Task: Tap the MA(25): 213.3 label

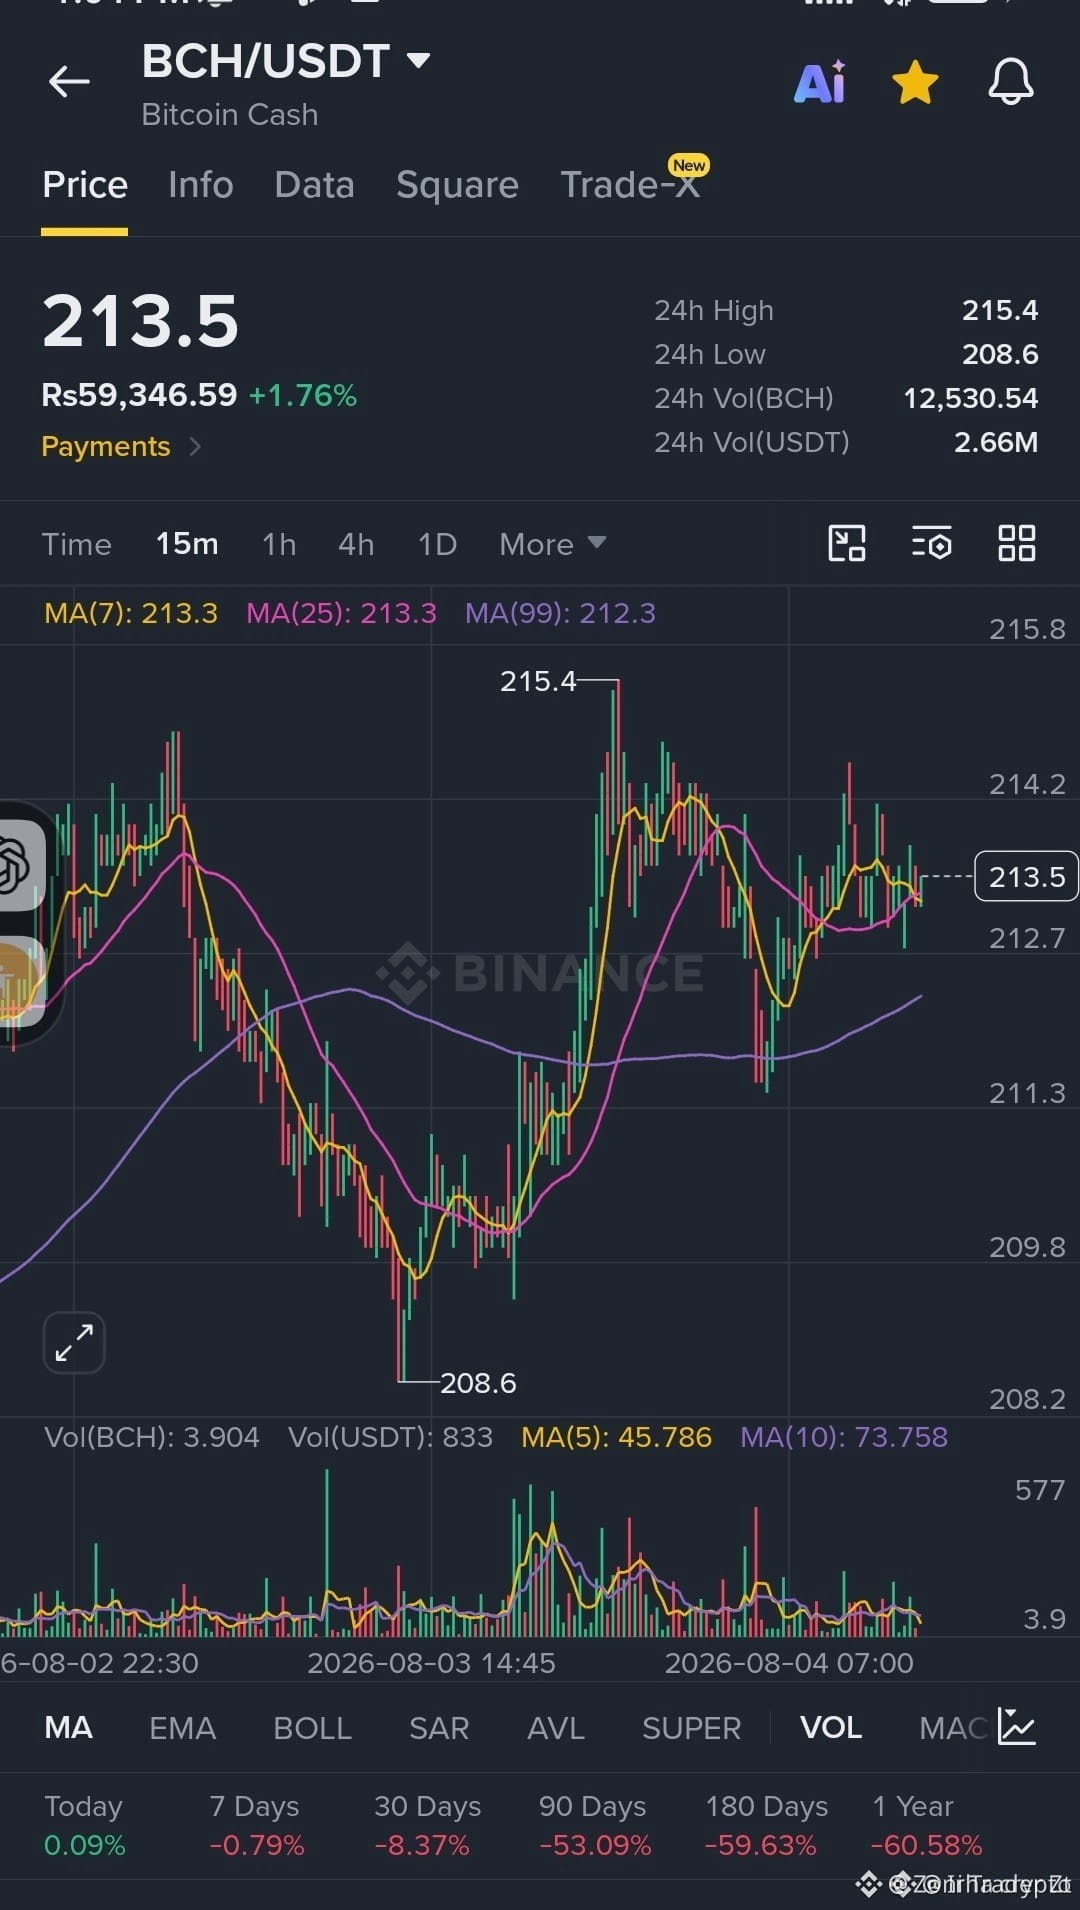Action: click(x=341, y=613)
